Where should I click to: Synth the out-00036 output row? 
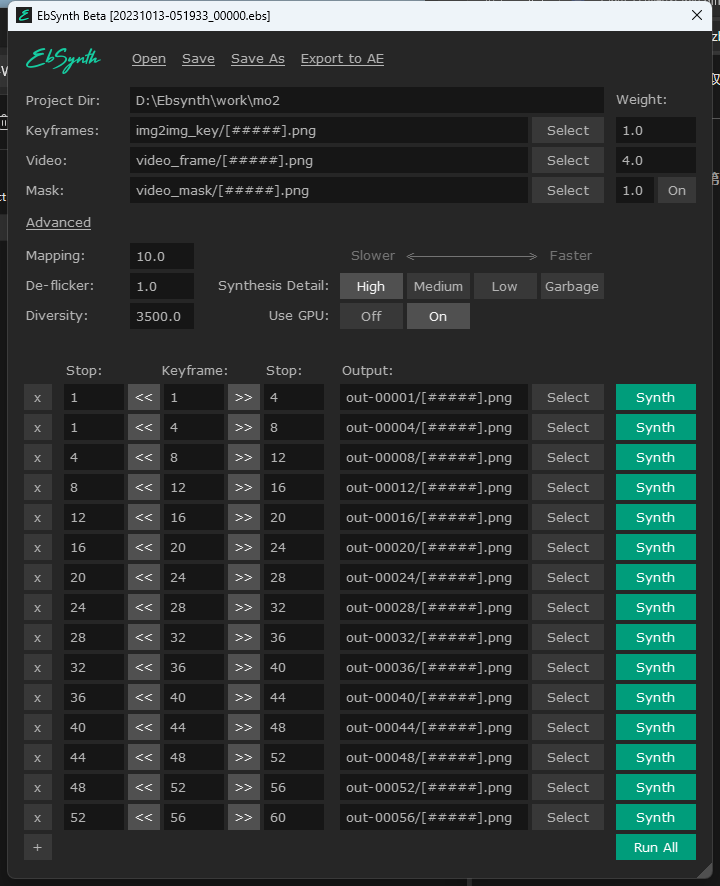pos(656,667)
